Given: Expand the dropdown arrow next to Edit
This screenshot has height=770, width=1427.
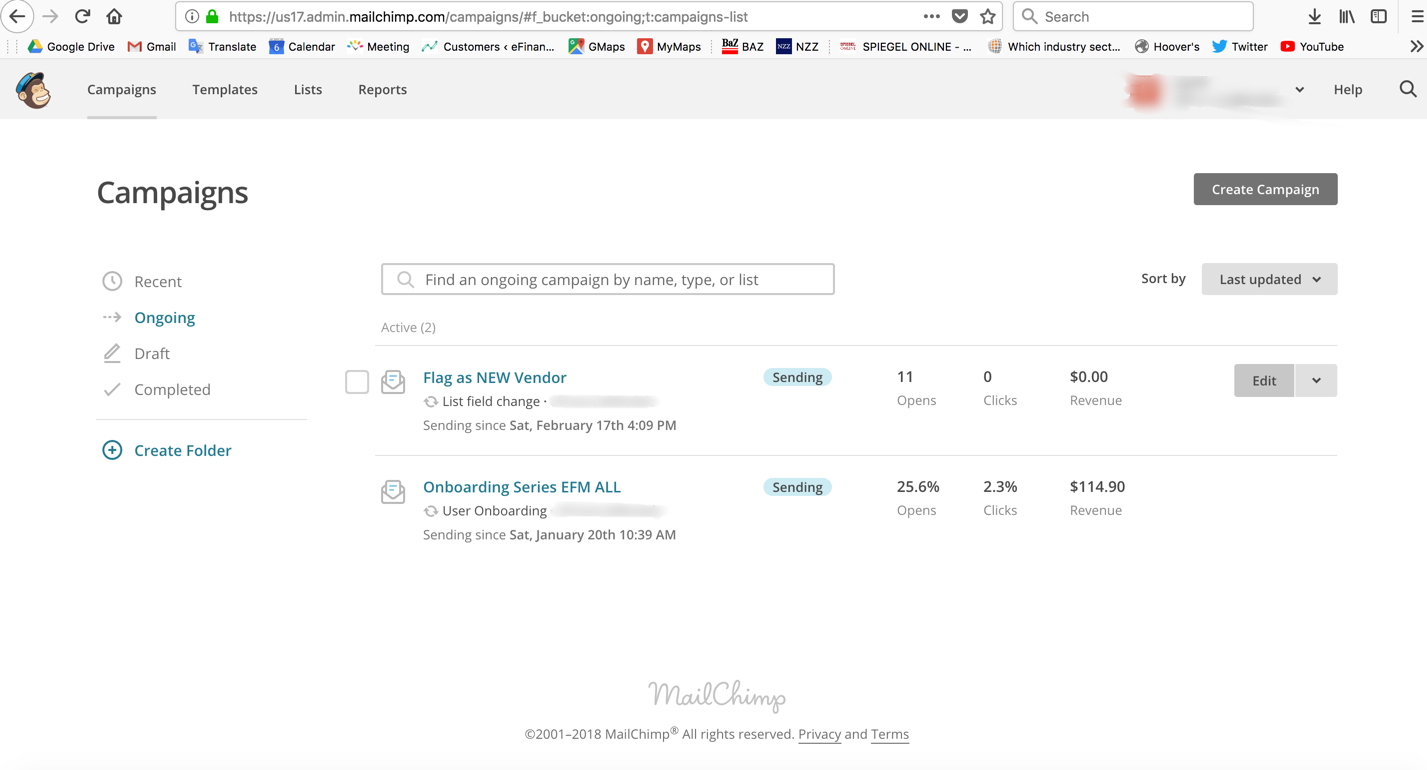Looking at the screenshot, I should pyautogui.click(x=1316, y=380).
